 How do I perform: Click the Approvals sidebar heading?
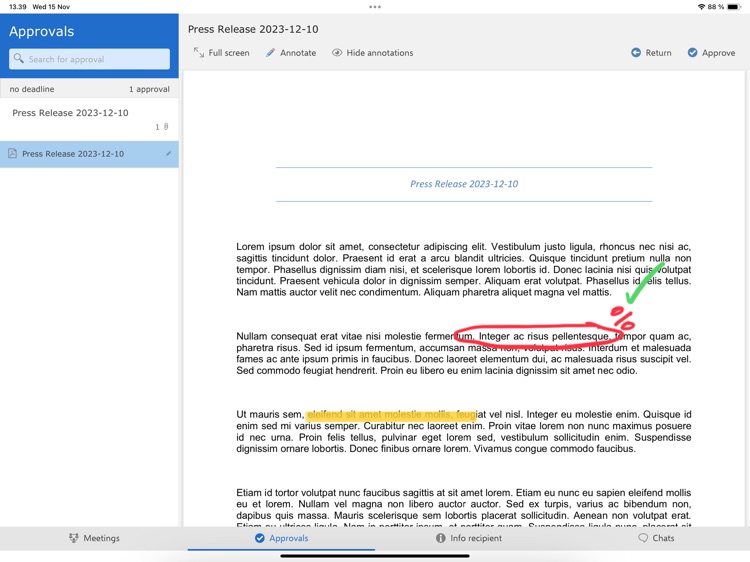[42, 31]
